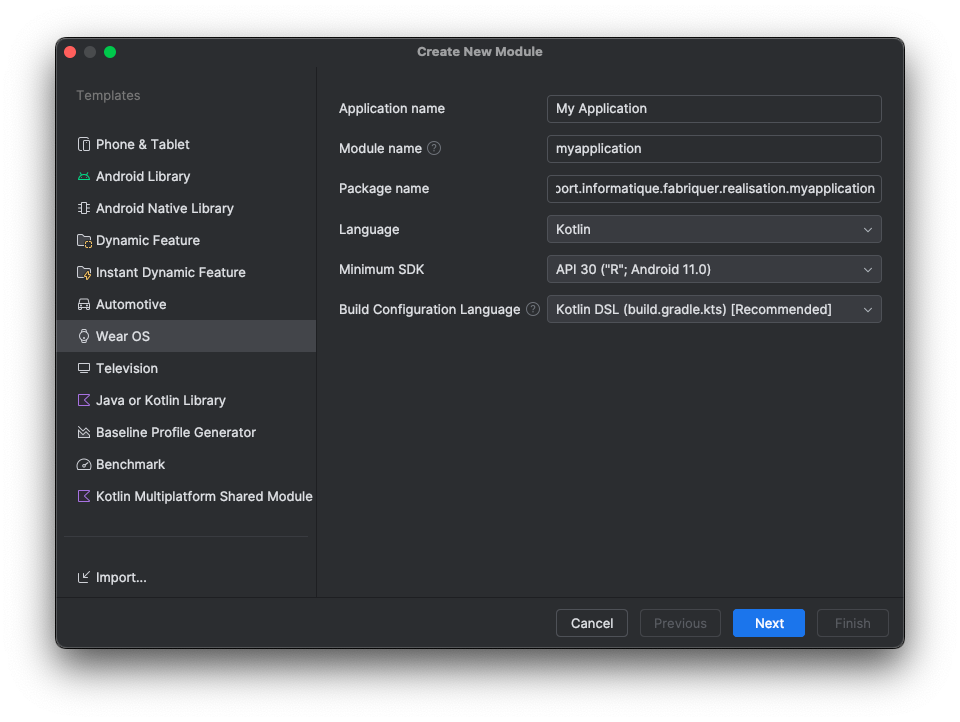Select the Benchmark template icon
This screenshot has height=722, width=960.
(x=83, y=464)
